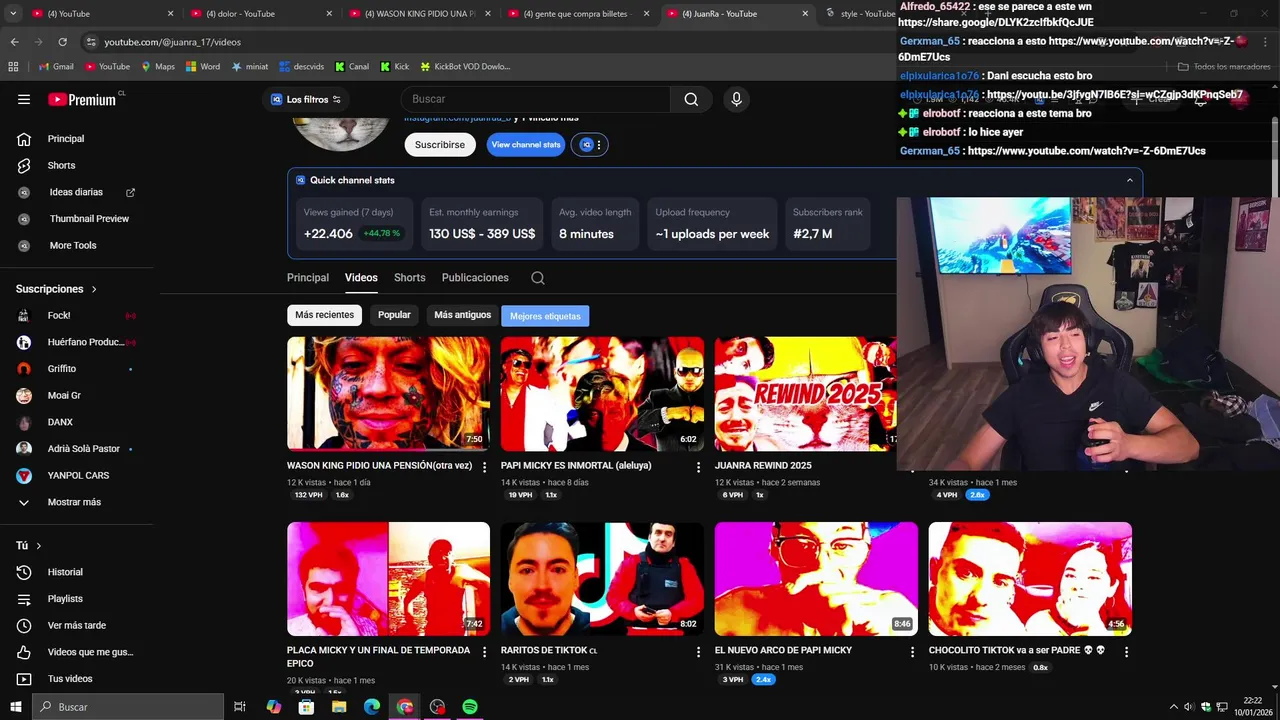Open the extension stats options button beside View channel stats

click(589, 145)
